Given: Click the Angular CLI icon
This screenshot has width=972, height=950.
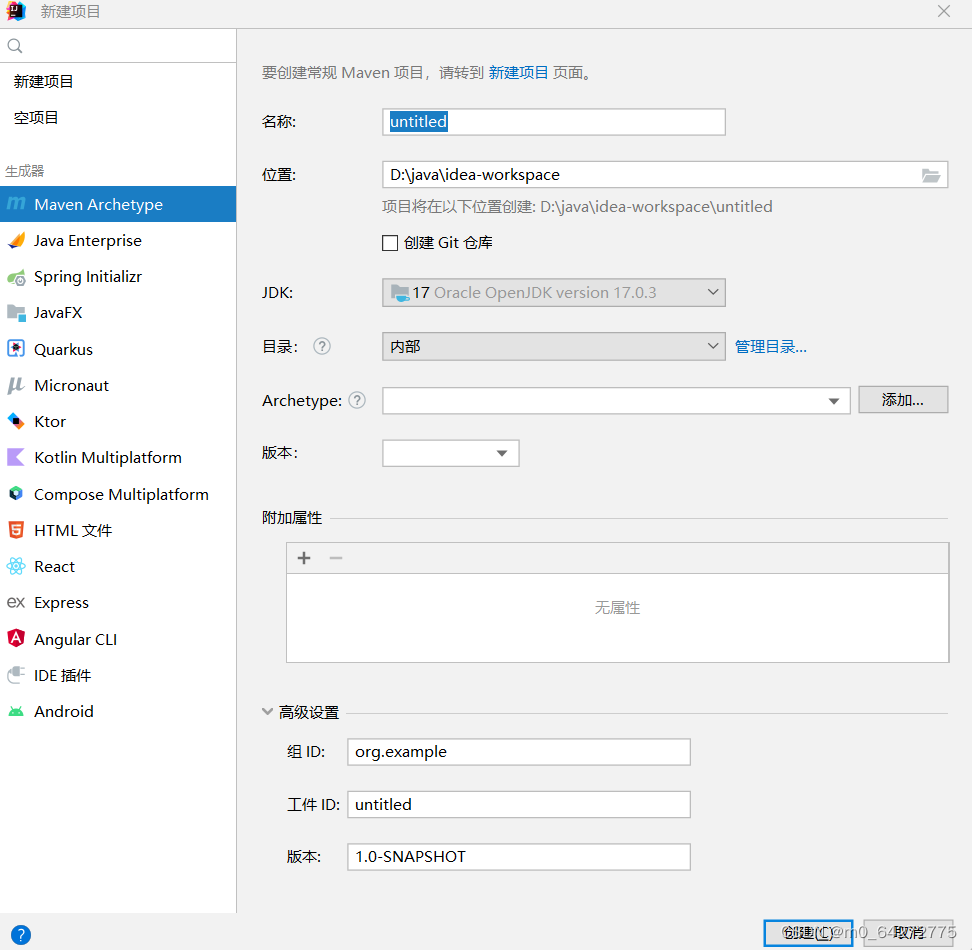Looking at the screenshot, I should click(16, 638).
